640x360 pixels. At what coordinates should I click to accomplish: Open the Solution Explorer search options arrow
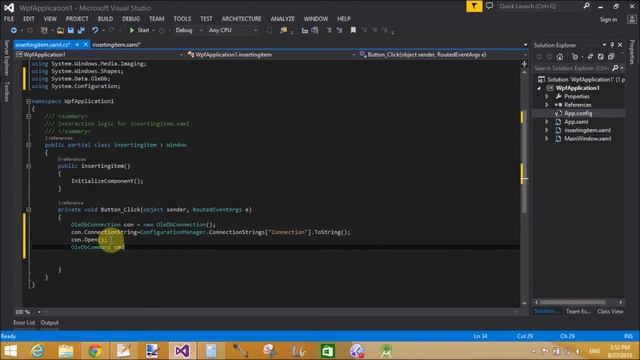tap(622, 68)
